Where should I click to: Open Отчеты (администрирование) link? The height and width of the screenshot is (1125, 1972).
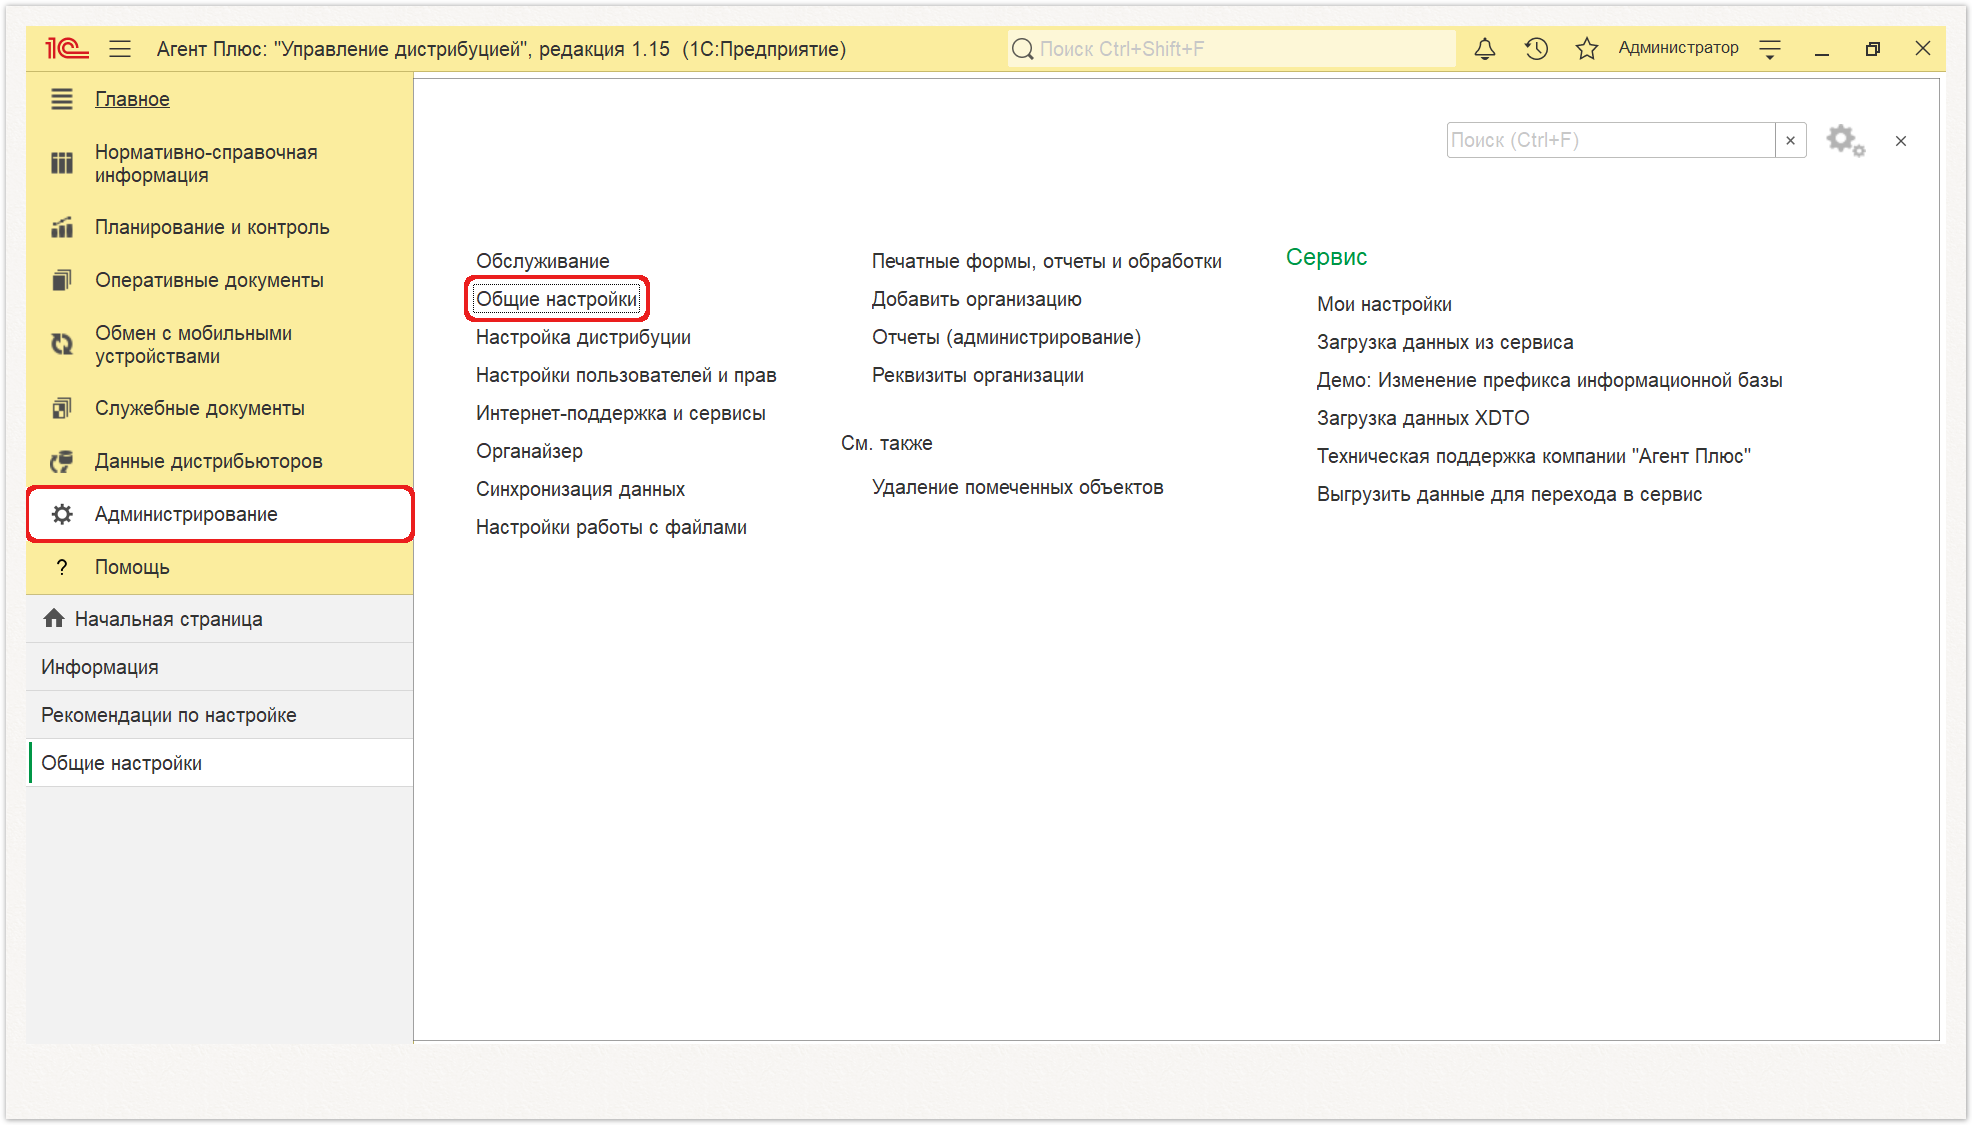[1006, 337]
